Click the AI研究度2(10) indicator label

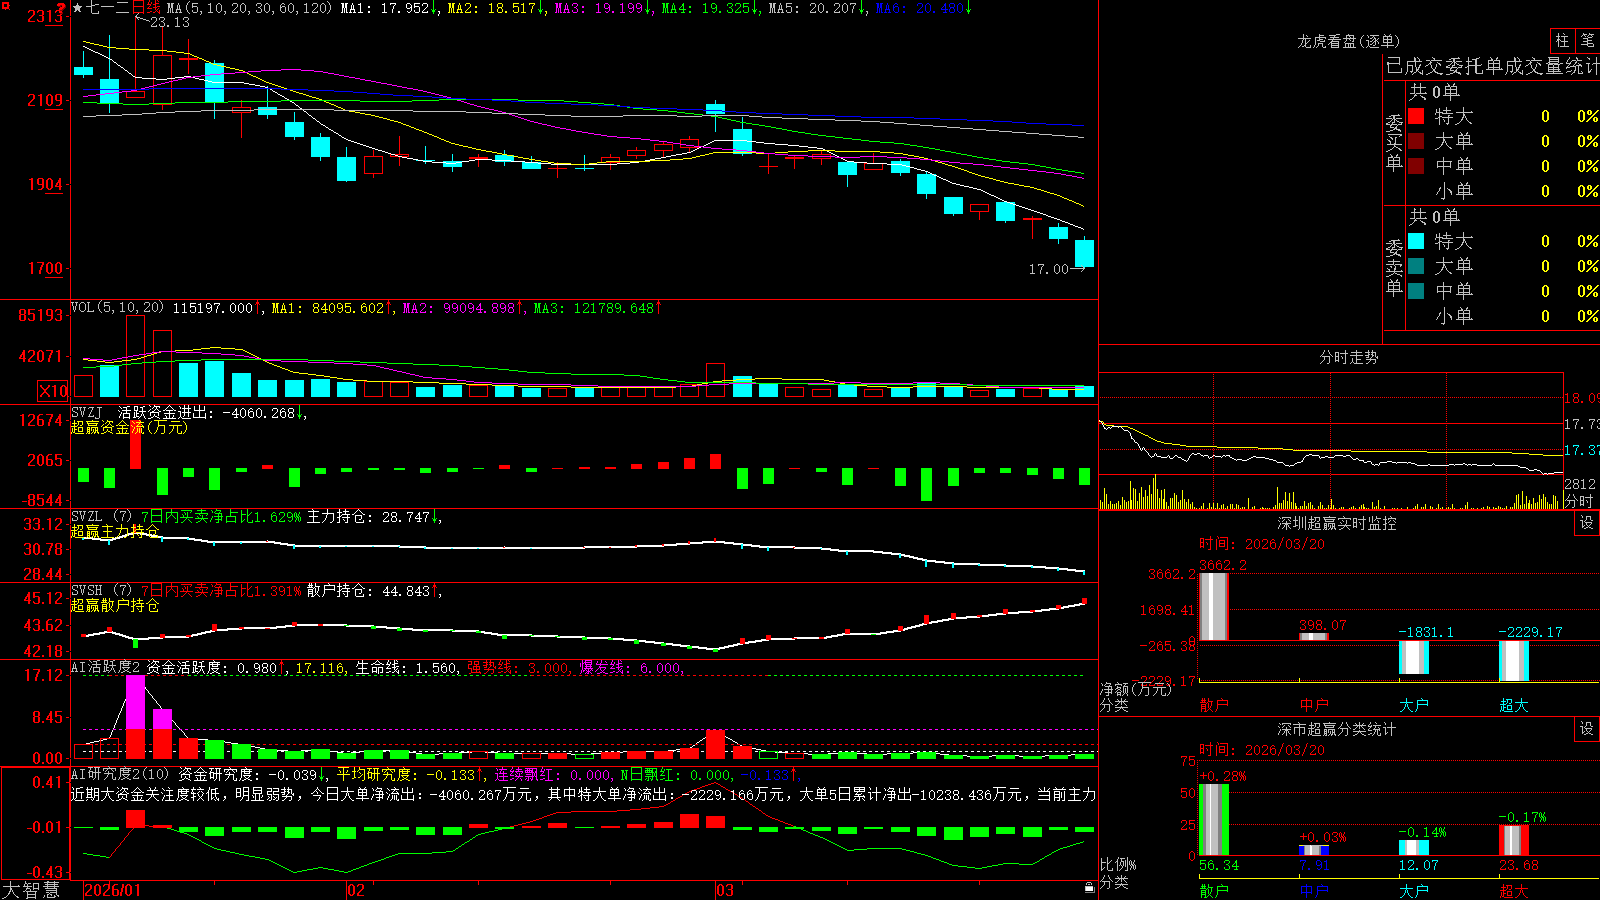[120, 774]
